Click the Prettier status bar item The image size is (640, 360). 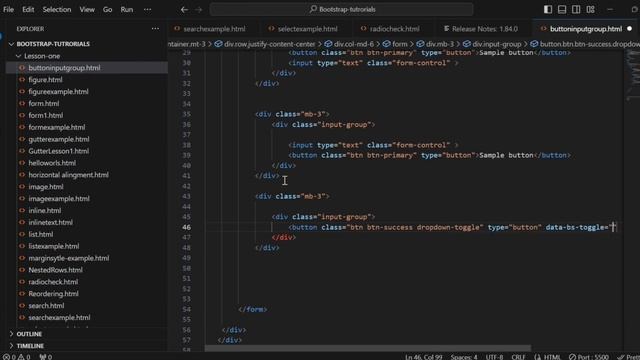coord(629,357)
